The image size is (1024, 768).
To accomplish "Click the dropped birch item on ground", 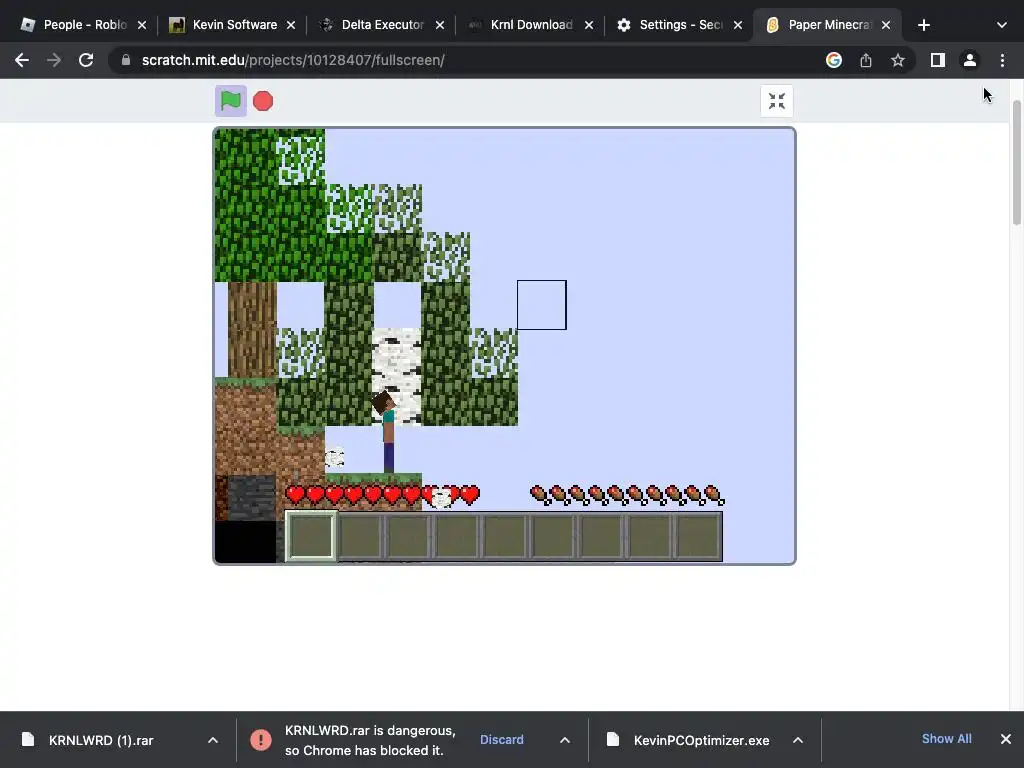I will coord(335,458).
